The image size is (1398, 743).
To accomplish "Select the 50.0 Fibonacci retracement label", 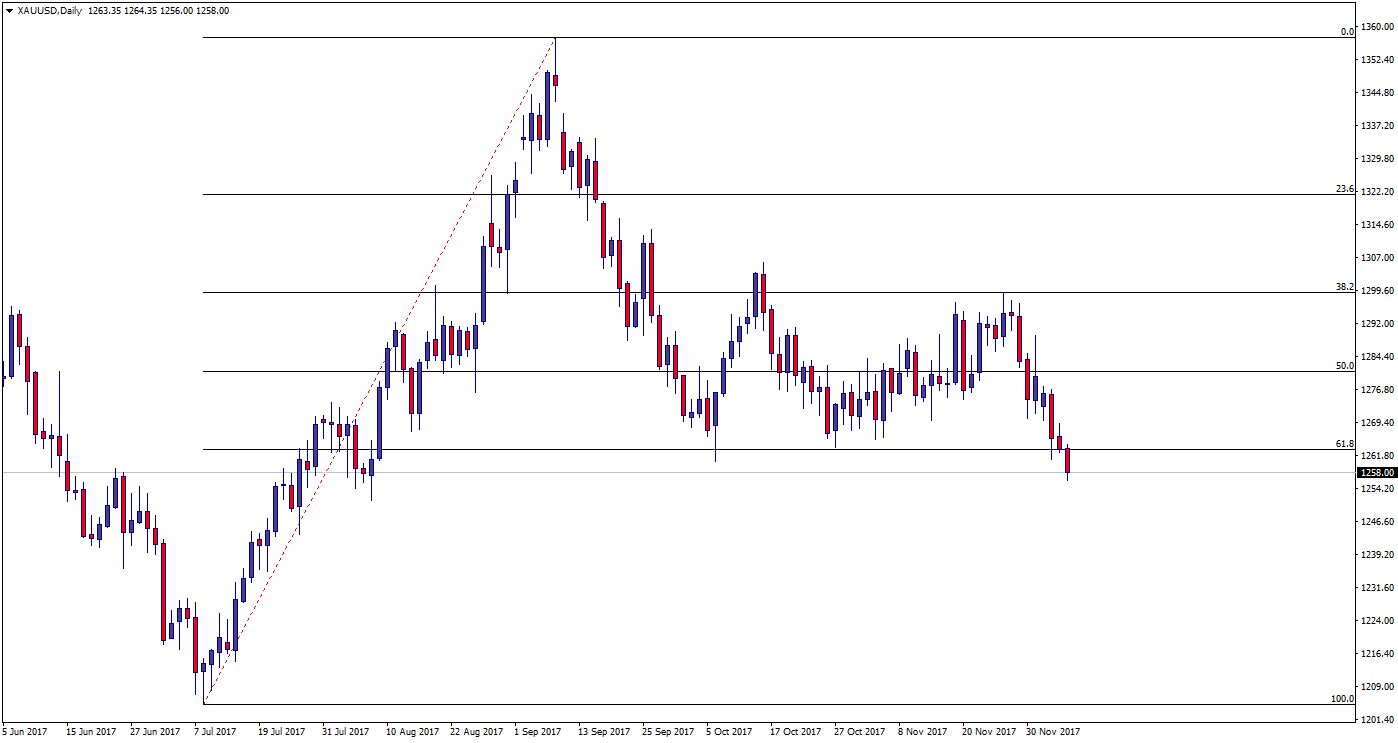I will pos(1344,366).
